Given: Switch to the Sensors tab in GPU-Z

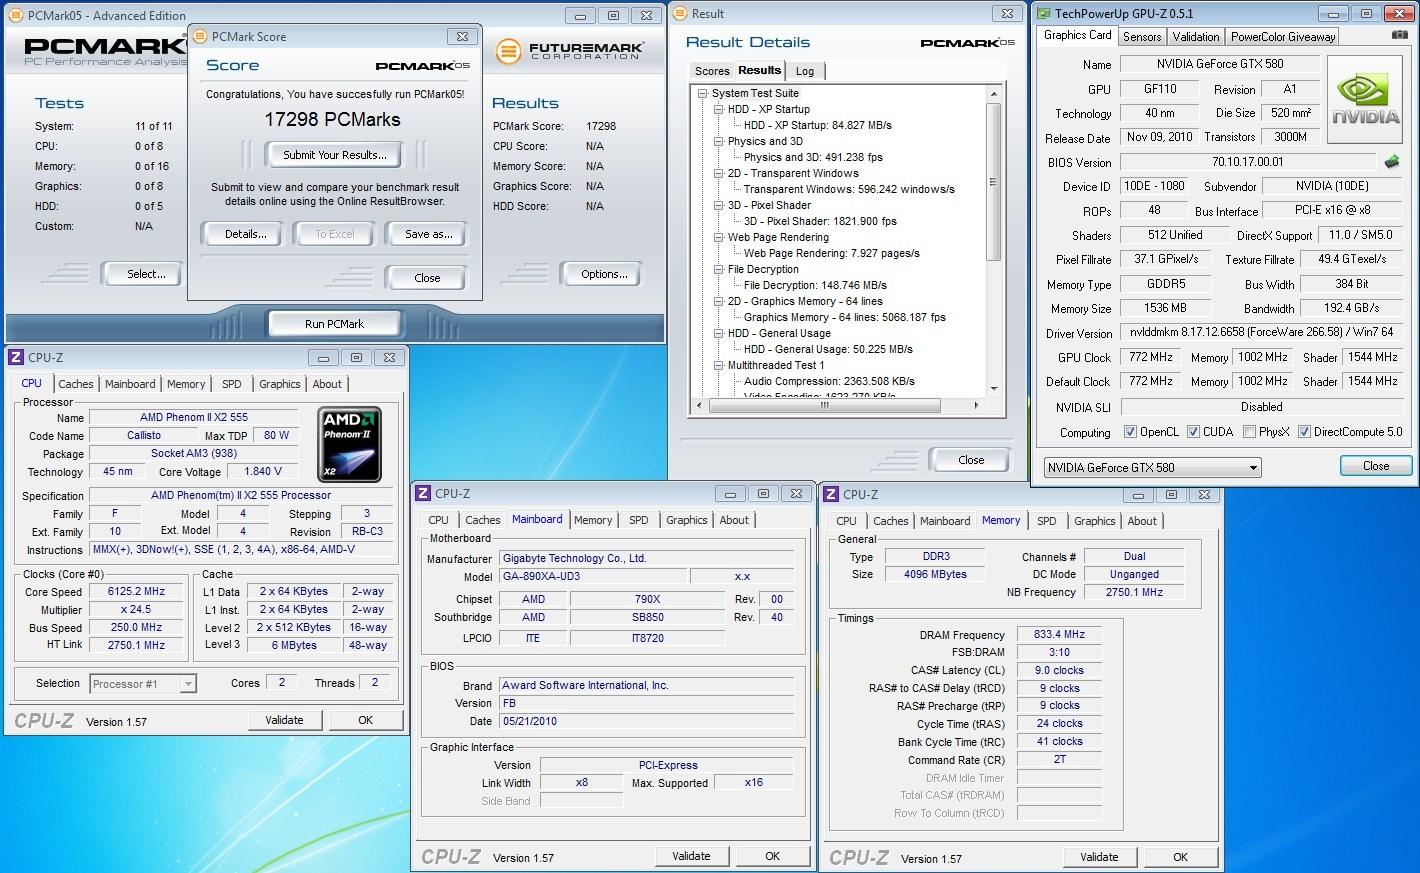Looking at the screenshot, I should 1142,36.
